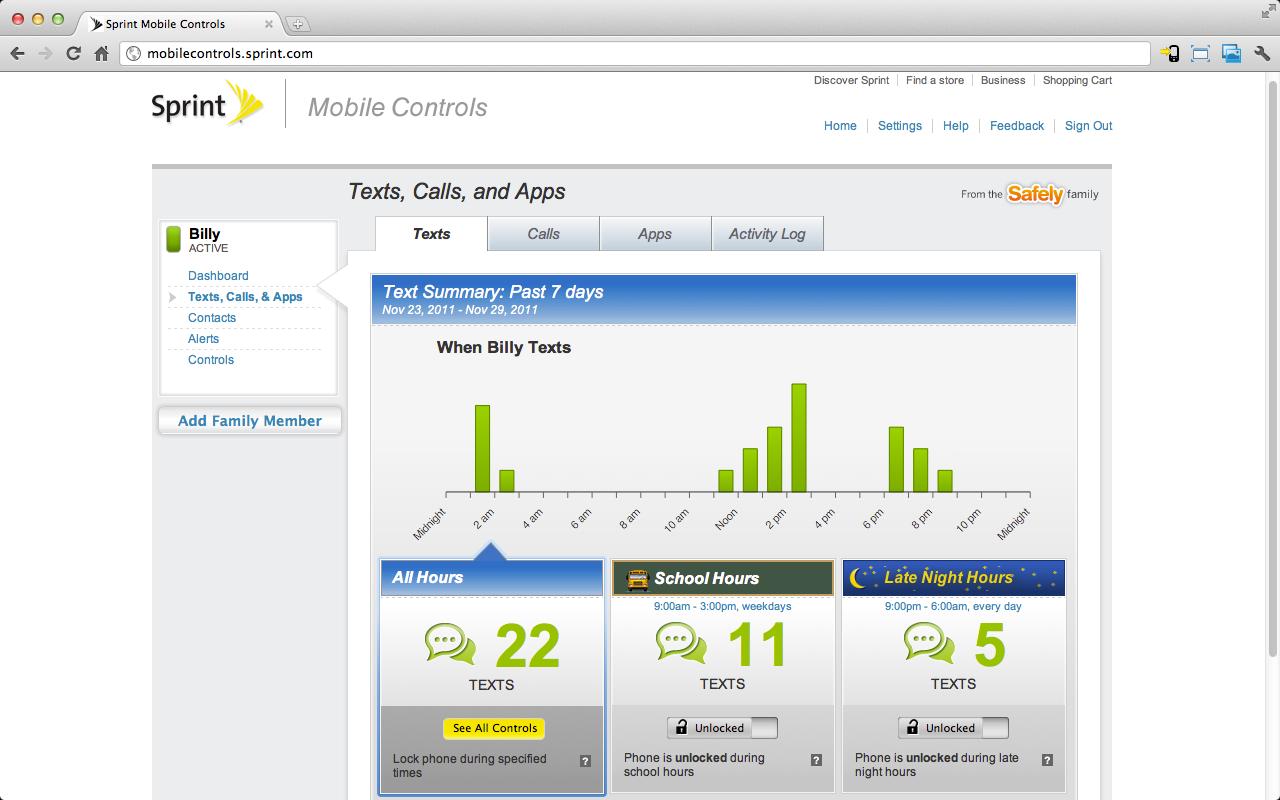Open the Chrome wrench settings menu
The width and height of the screenshot is (1280, 800).
pyautogui.click(x=1261, y=54)
